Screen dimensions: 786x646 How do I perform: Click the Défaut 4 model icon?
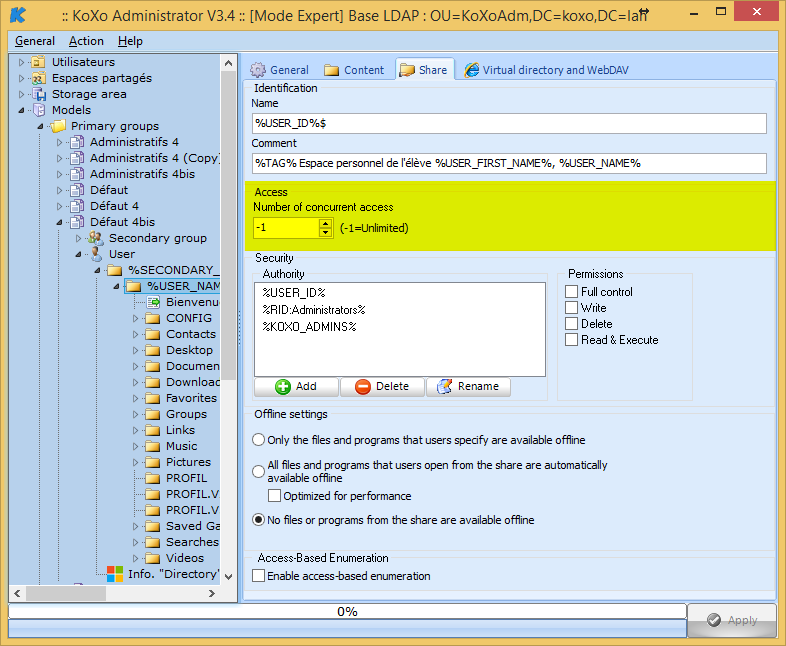76,206
